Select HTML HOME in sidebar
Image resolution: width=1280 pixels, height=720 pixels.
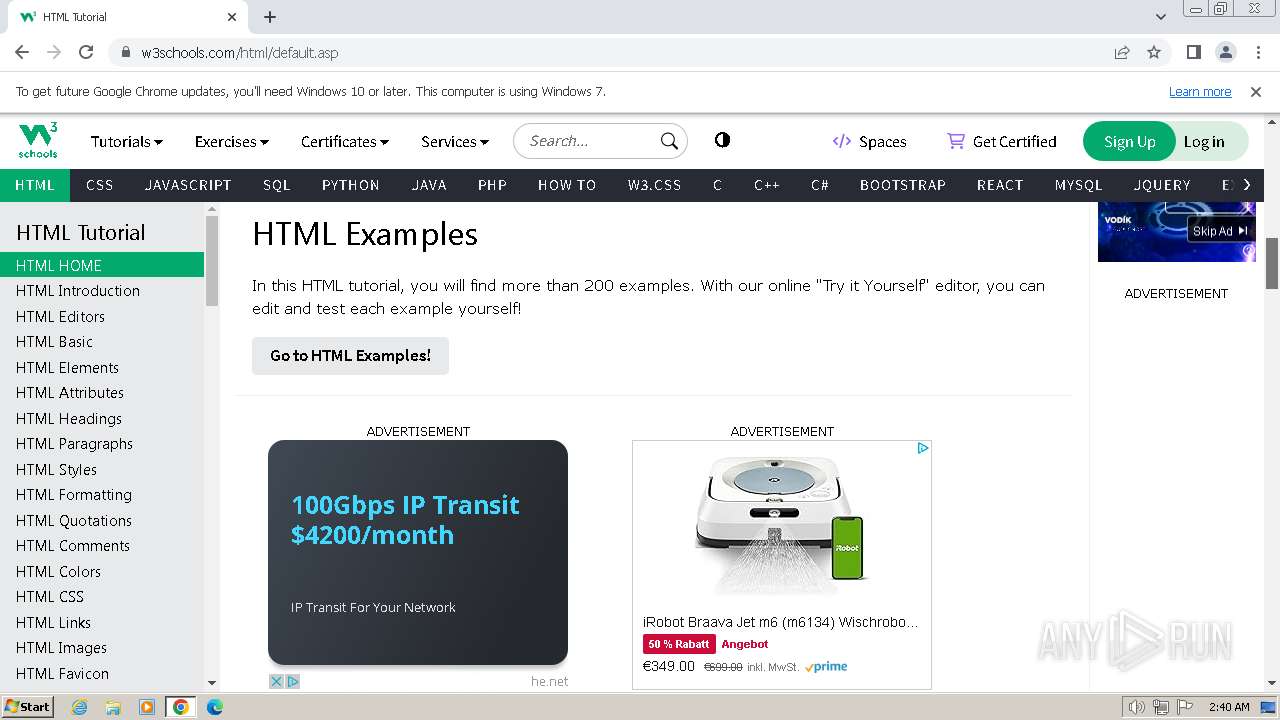102,265
